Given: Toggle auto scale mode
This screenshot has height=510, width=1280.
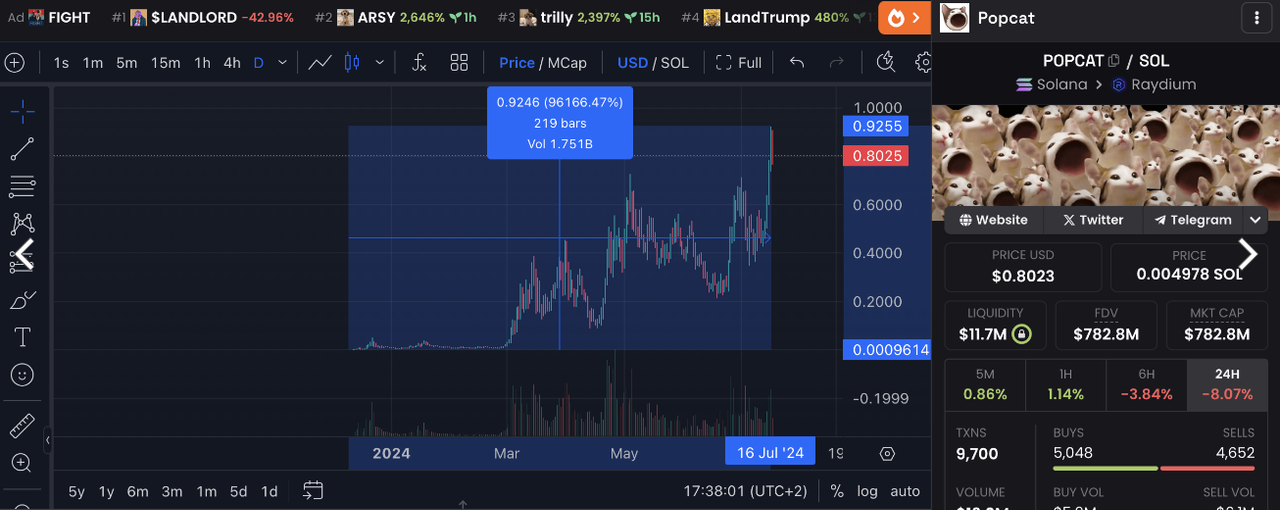Looking at the screenshot, I should coord(905,492).
